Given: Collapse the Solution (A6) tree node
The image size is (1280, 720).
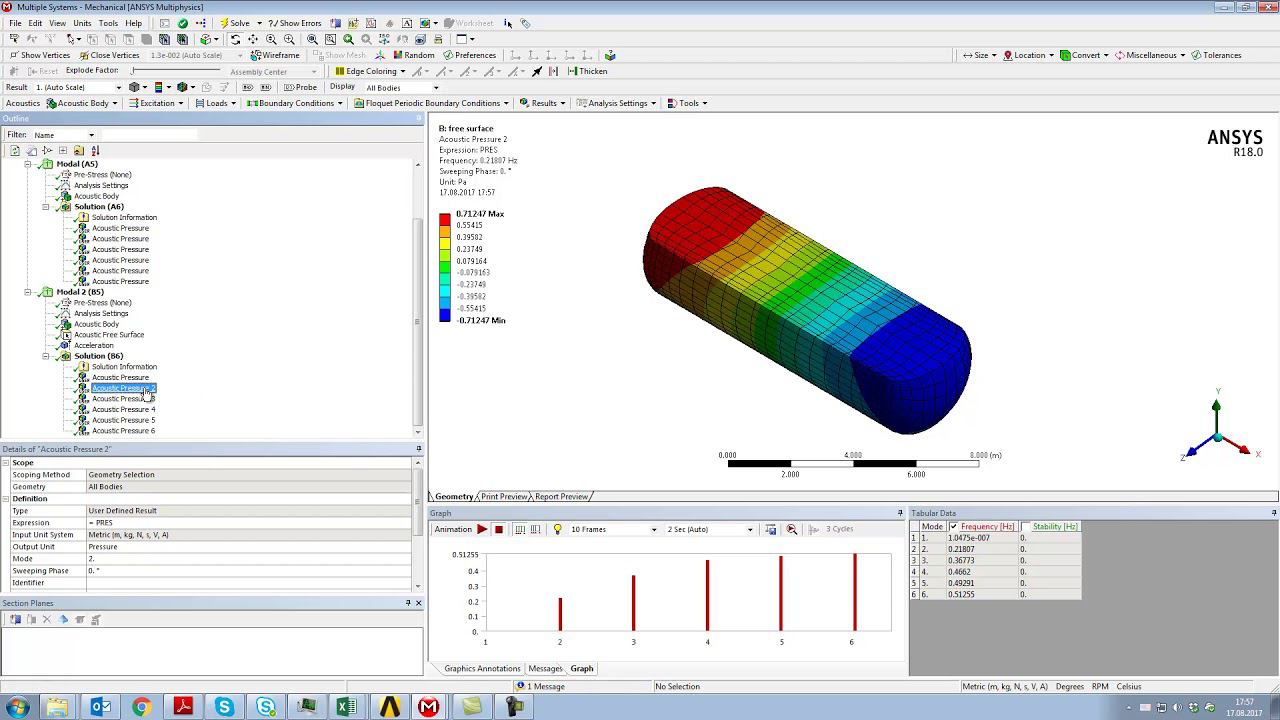Looking at the screenshot, I should click(45, 207).
